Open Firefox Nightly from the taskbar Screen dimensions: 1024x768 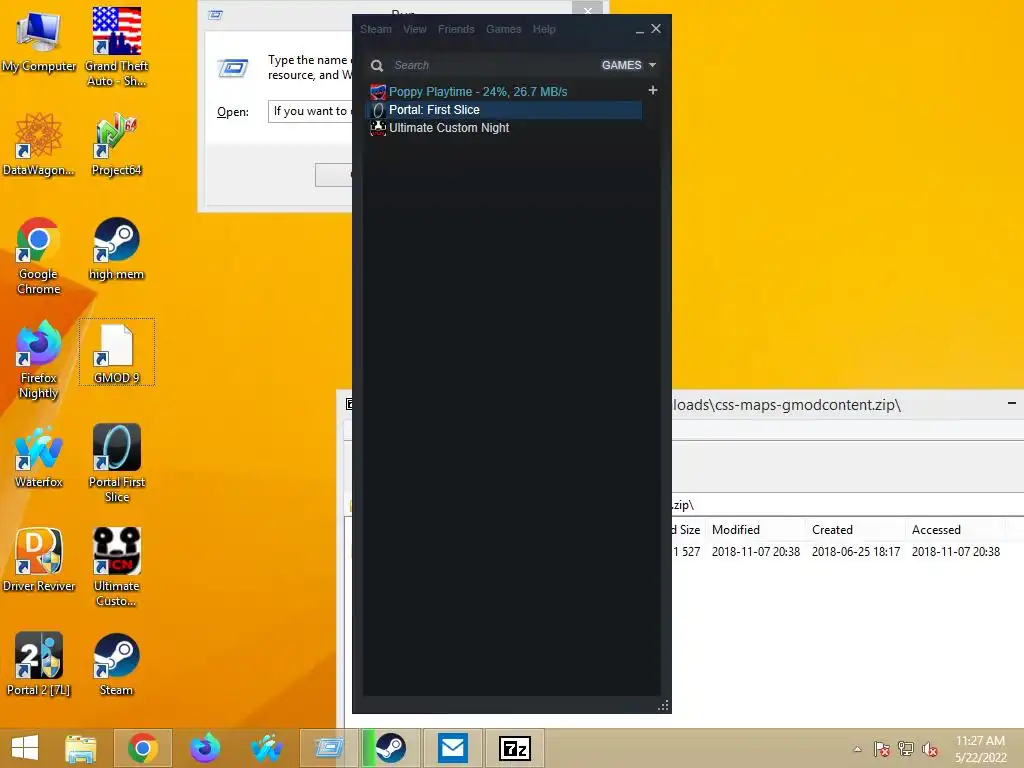[204, 748]
